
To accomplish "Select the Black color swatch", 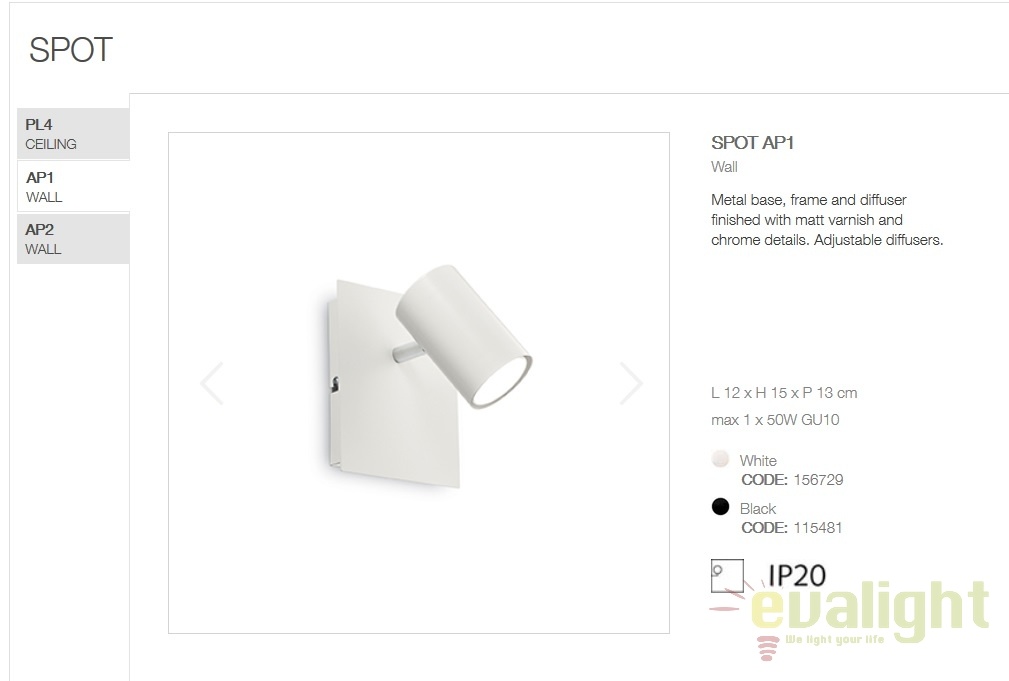I will click(720, 507).
